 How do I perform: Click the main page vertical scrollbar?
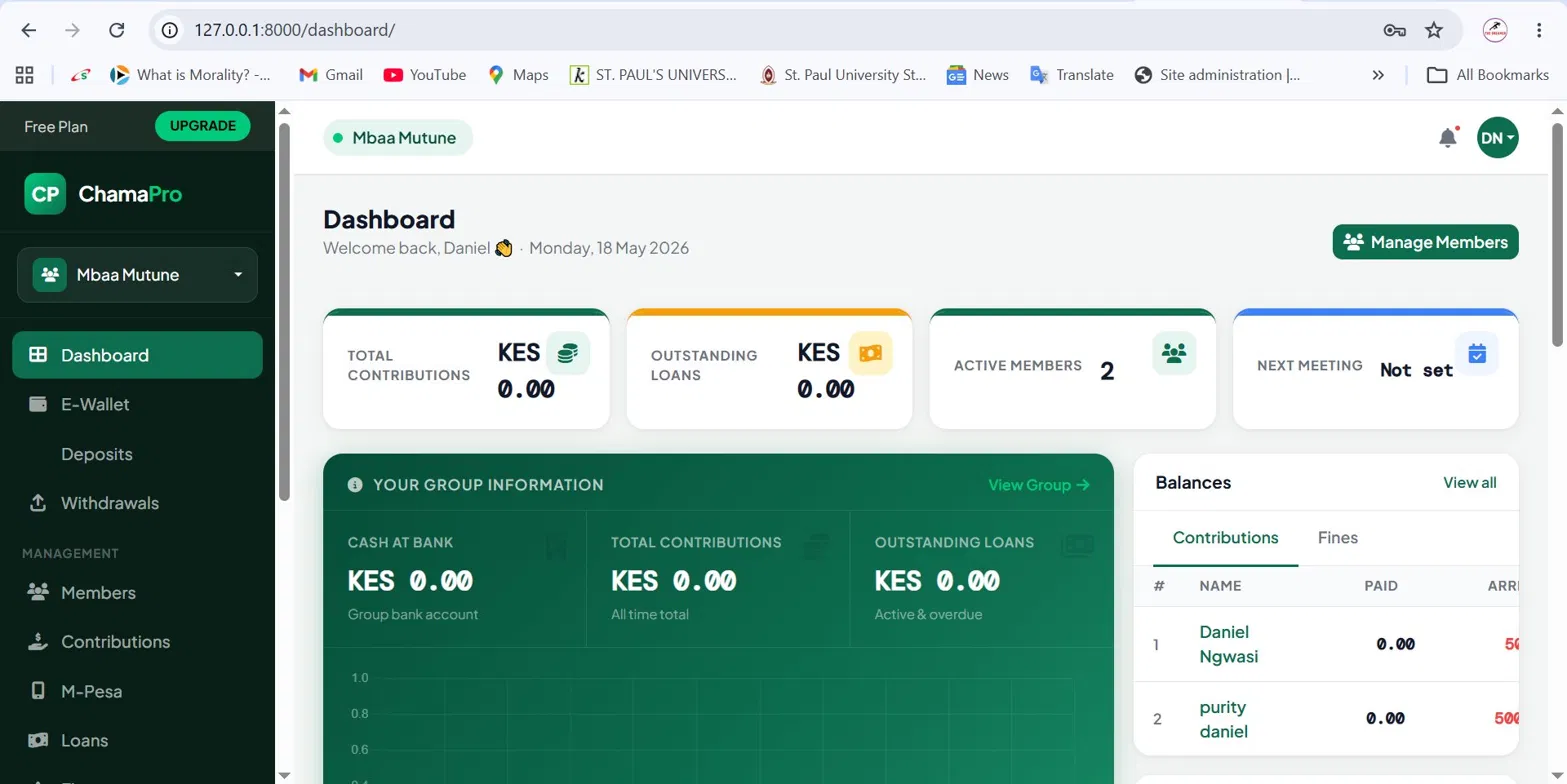1557,235
